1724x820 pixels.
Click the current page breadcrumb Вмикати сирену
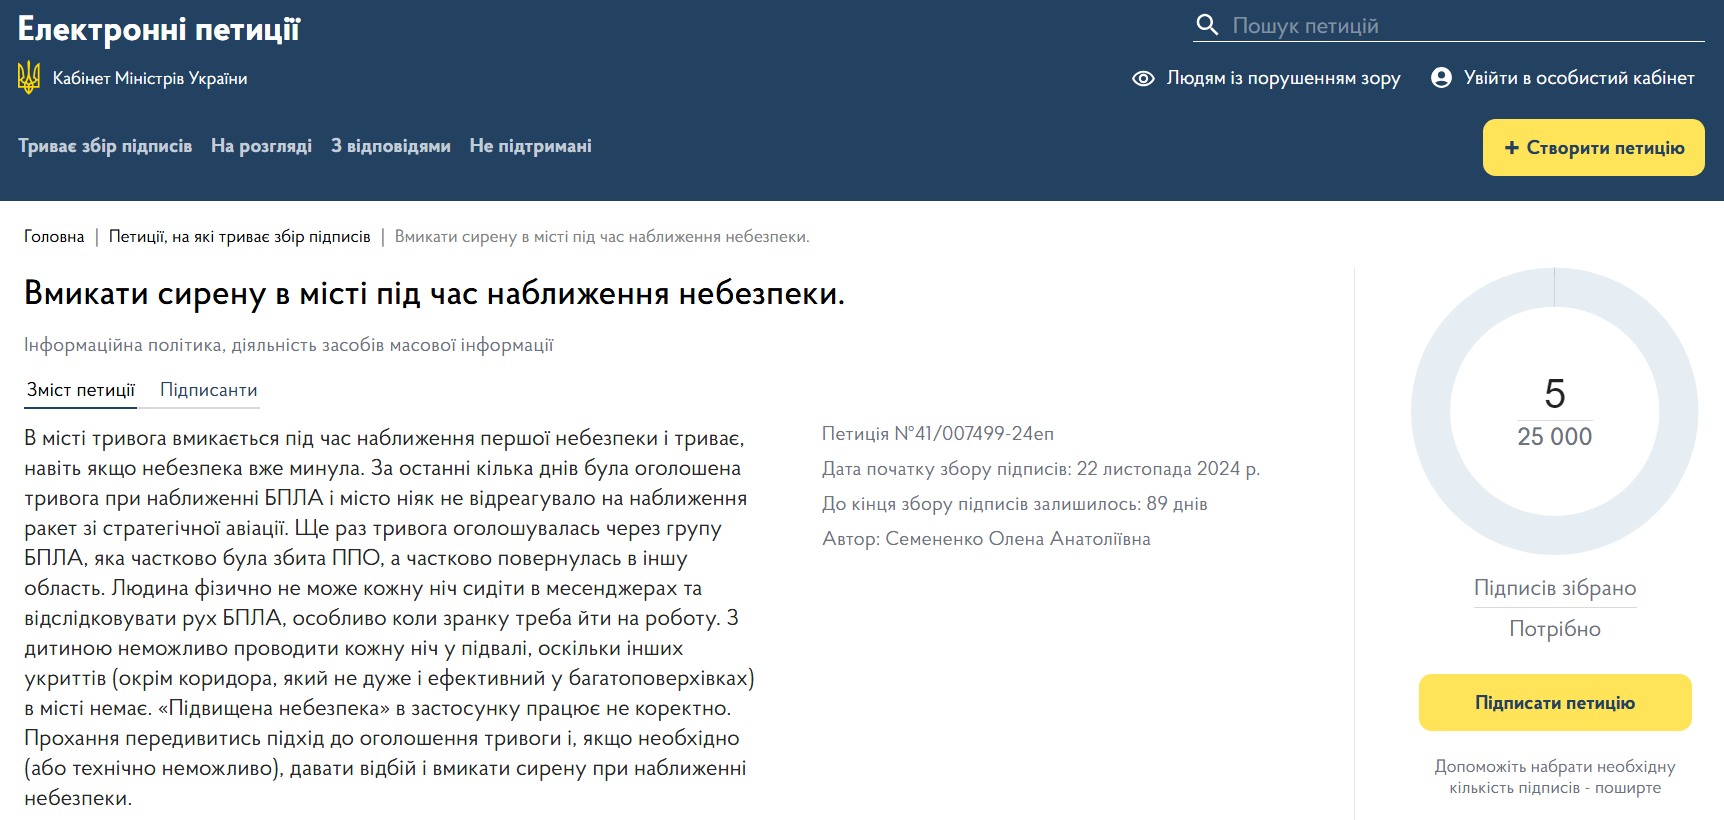click(x=602, y=237)
